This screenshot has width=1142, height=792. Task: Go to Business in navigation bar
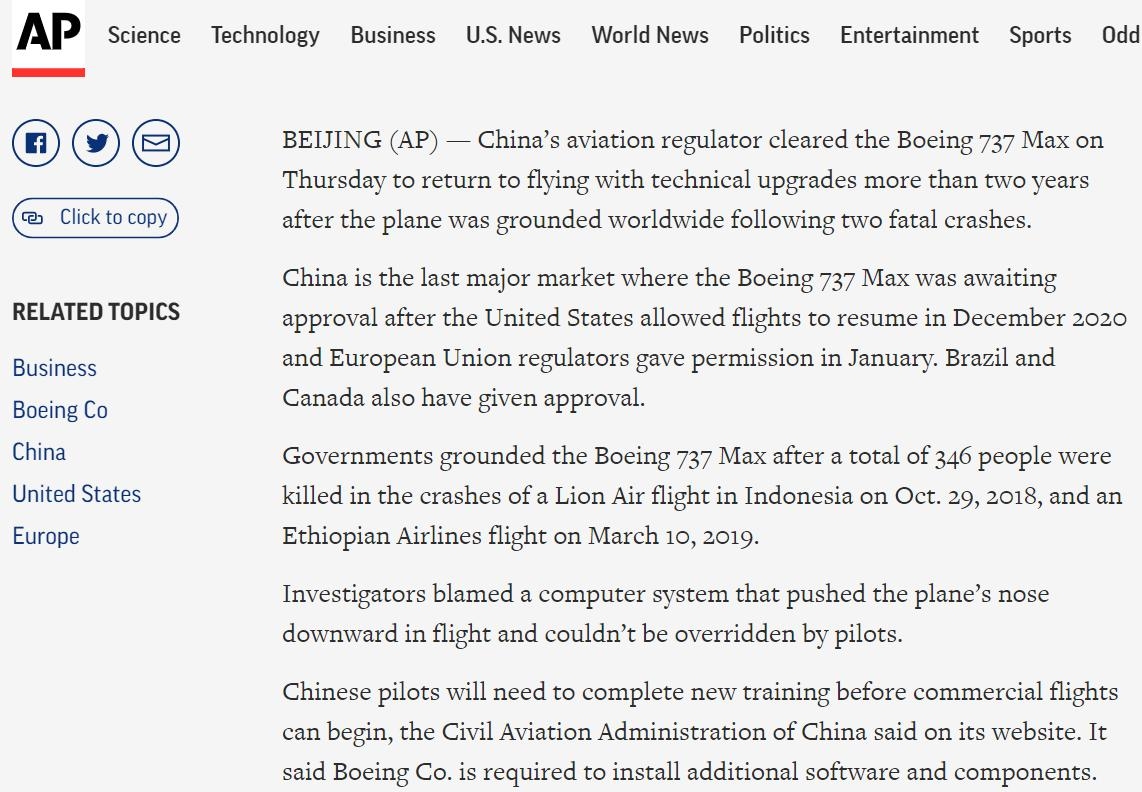[x=393, y=35]
